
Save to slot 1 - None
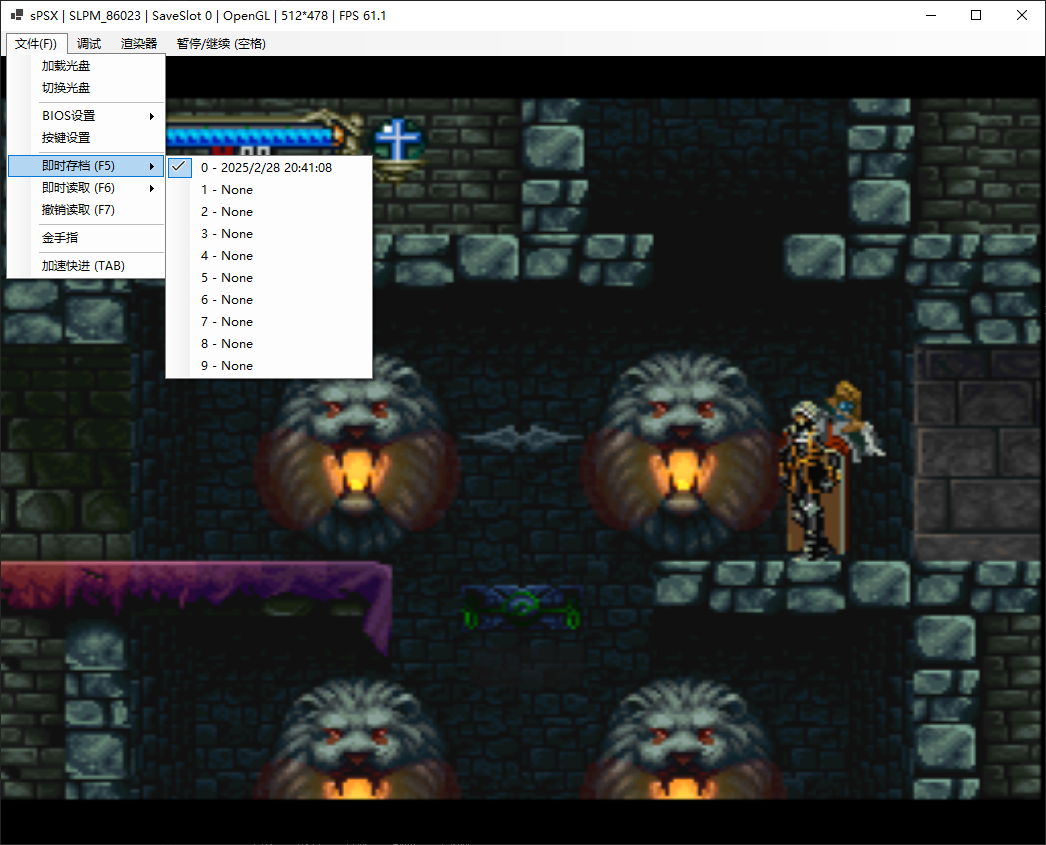(x=269, y=189)
